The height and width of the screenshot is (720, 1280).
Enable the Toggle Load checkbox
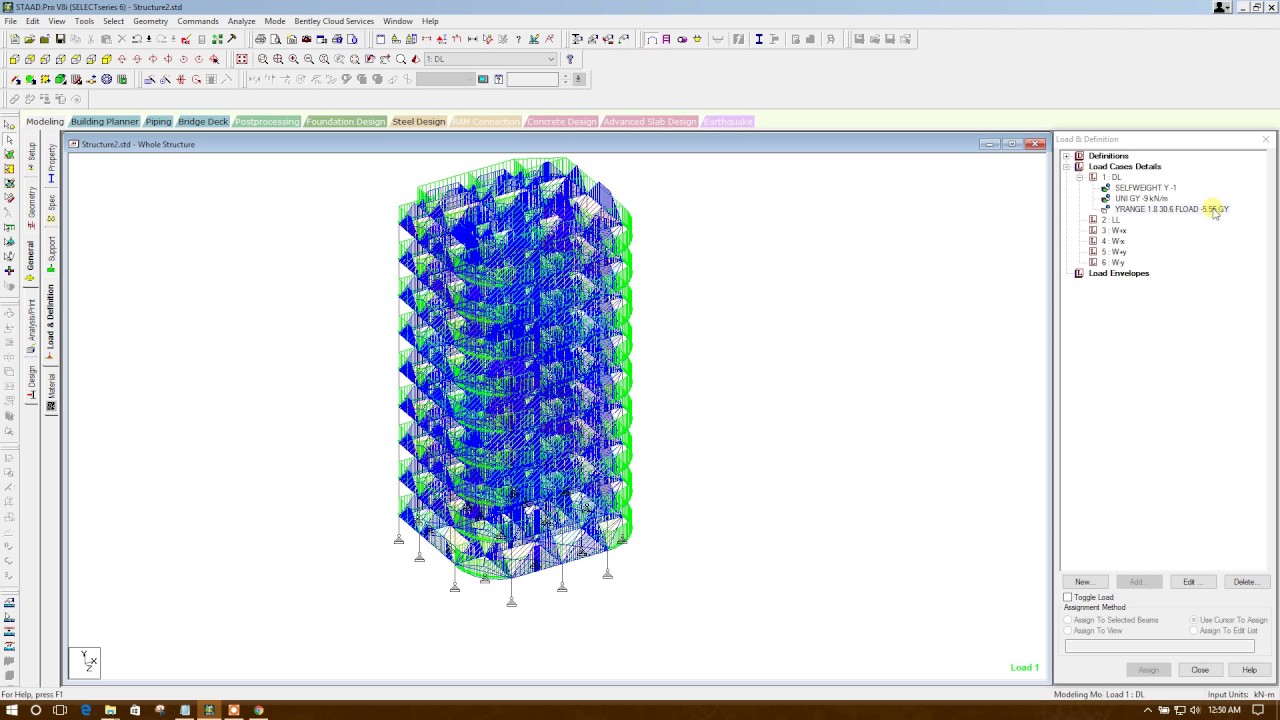[1068, 597]
